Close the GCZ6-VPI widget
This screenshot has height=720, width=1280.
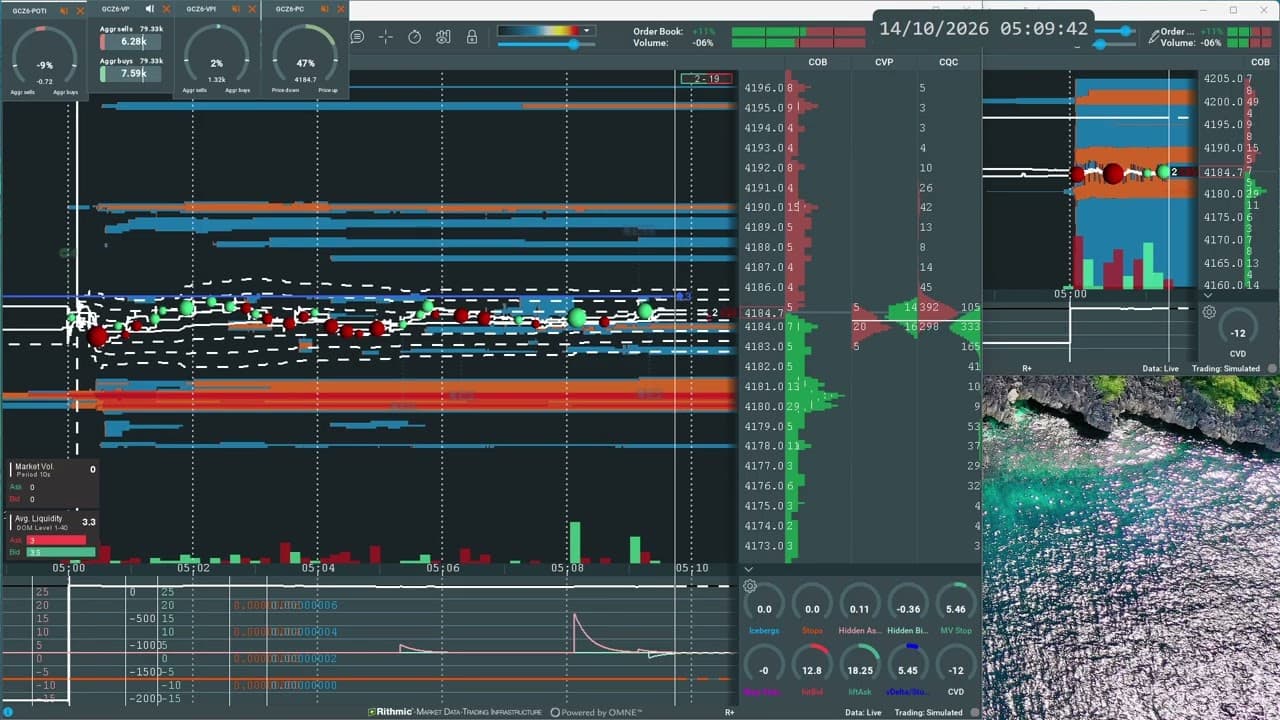click(x=253, y=9)
